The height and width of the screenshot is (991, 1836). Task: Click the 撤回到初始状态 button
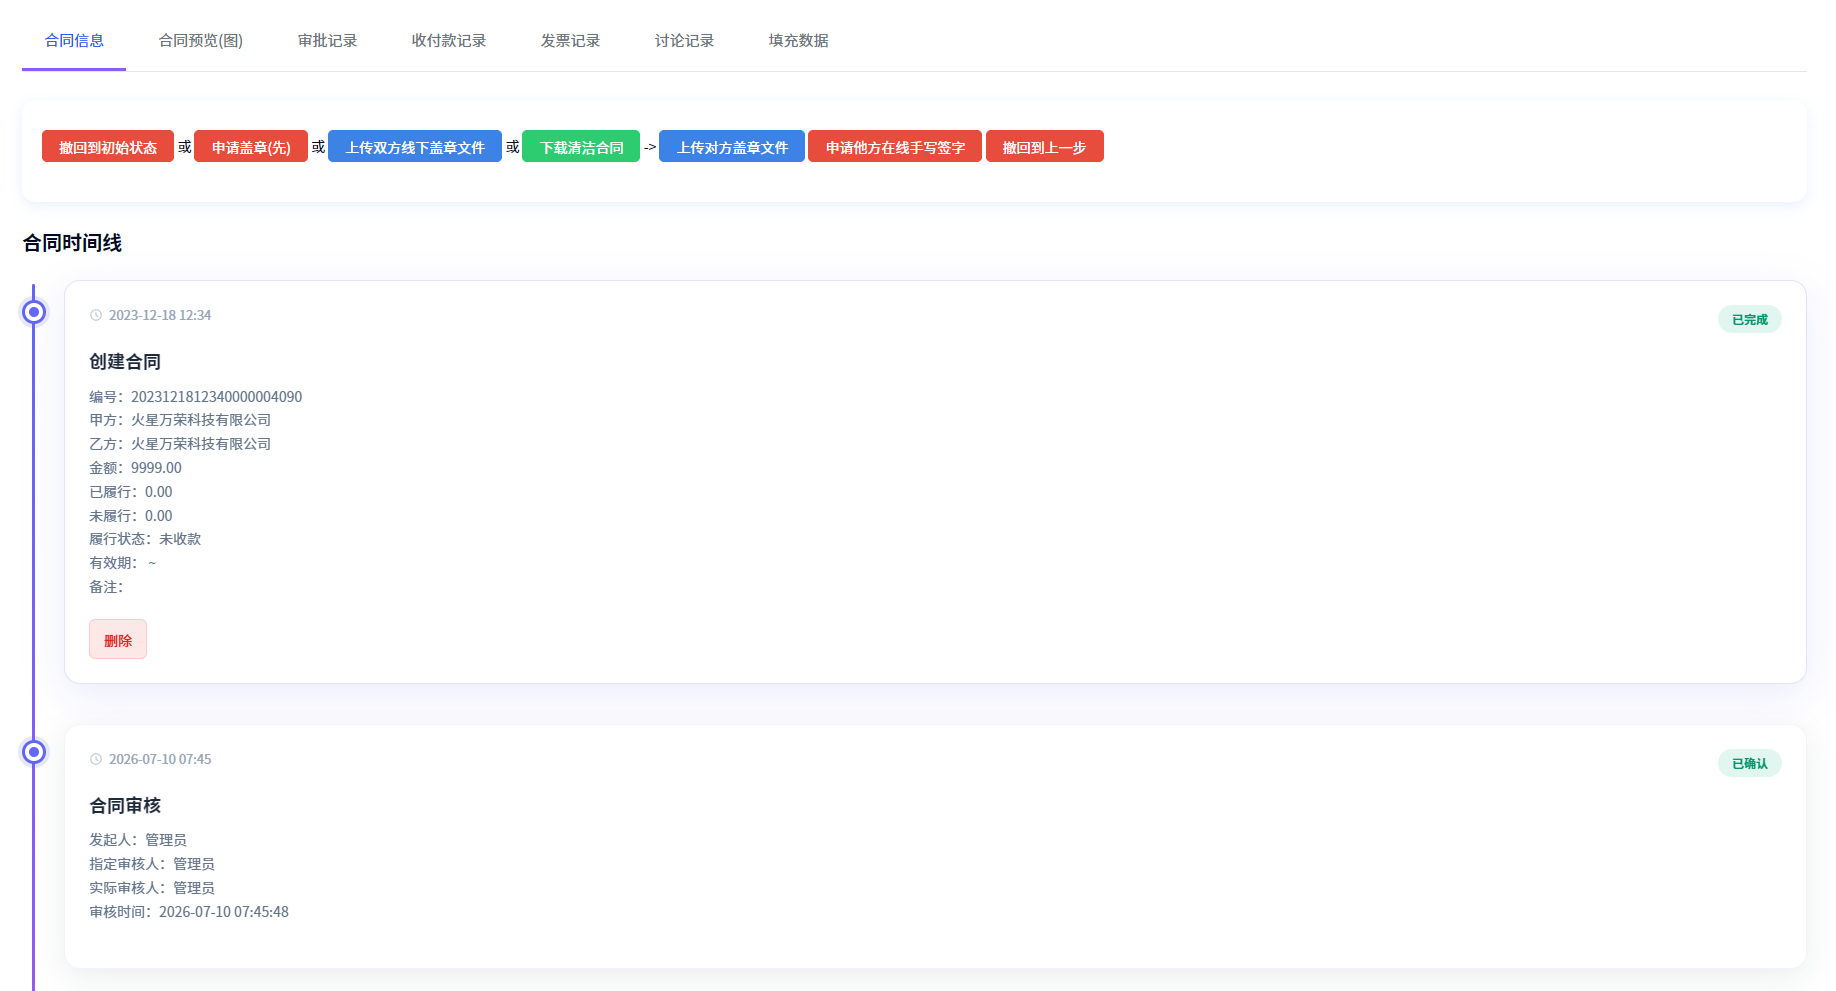108,147
